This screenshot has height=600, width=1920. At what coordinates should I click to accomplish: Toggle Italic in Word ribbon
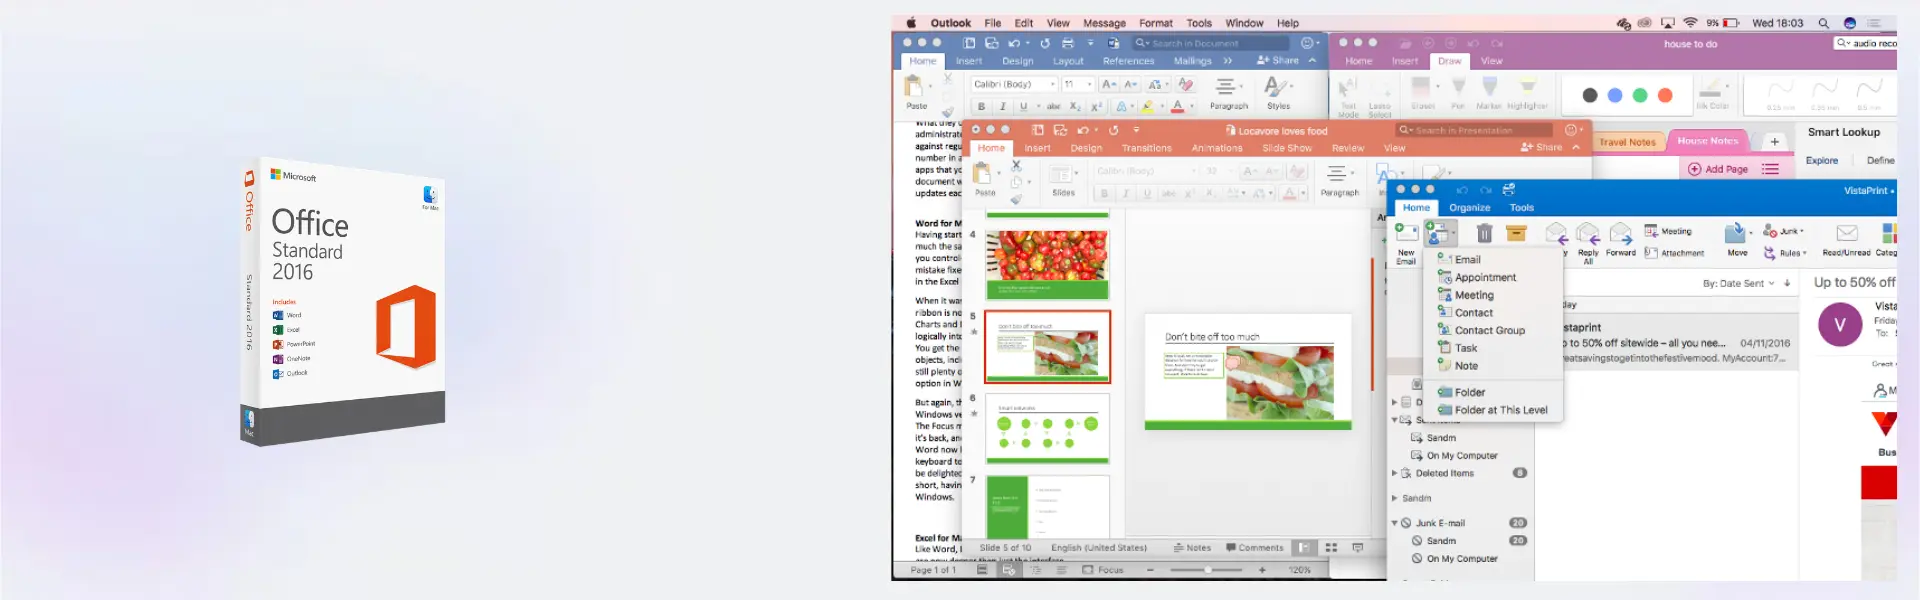click(x=1002, y=106)
